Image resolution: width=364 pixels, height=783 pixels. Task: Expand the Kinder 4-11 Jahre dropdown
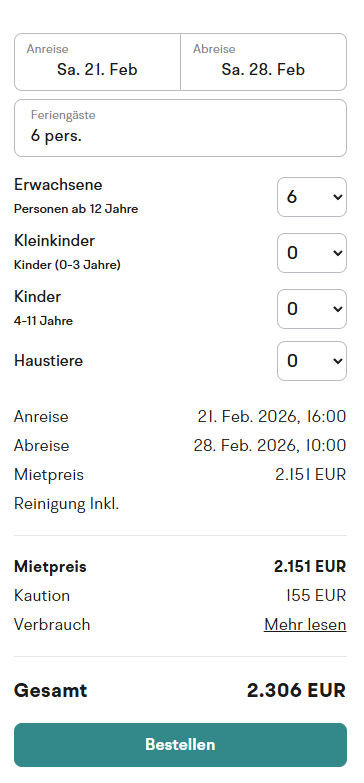(312, 309)
